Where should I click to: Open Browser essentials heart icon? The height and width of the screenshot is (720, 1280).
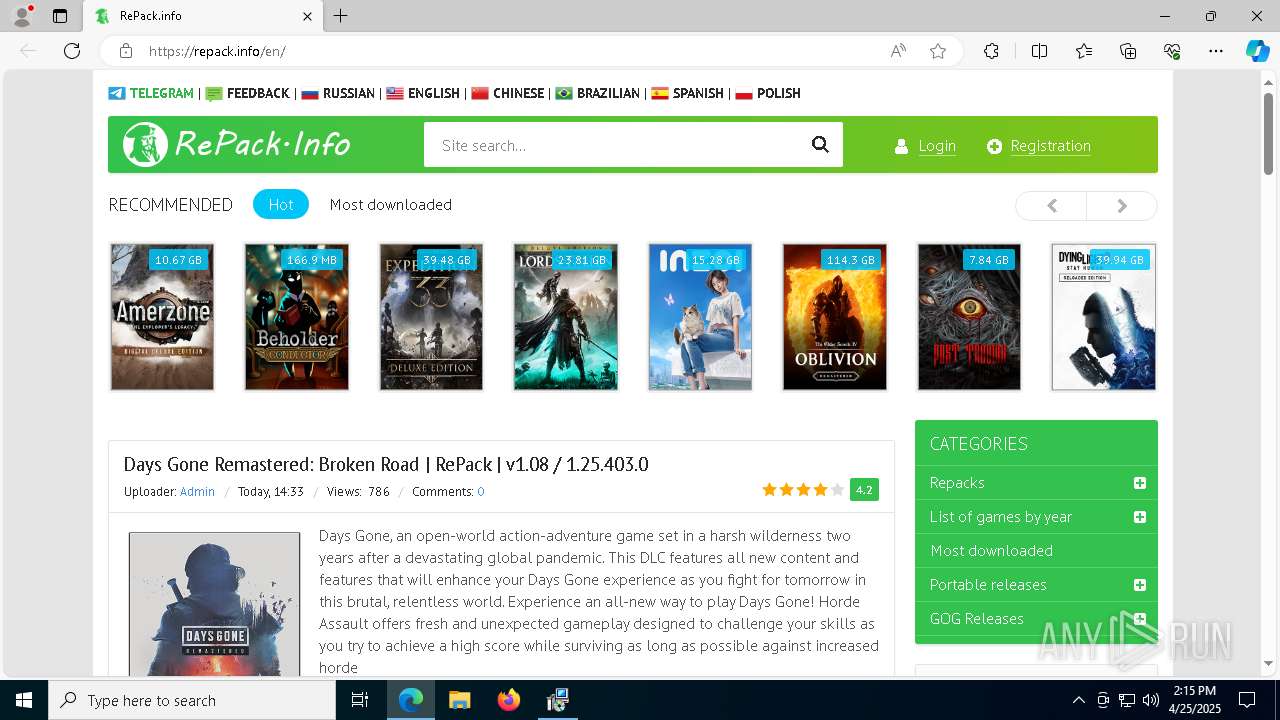tap(1172, 51)
